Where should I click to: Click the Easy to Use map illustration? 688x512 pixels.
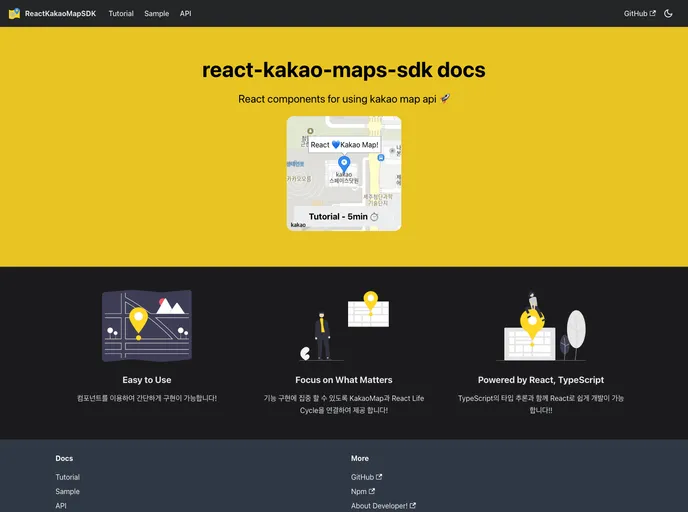[147, 326]
